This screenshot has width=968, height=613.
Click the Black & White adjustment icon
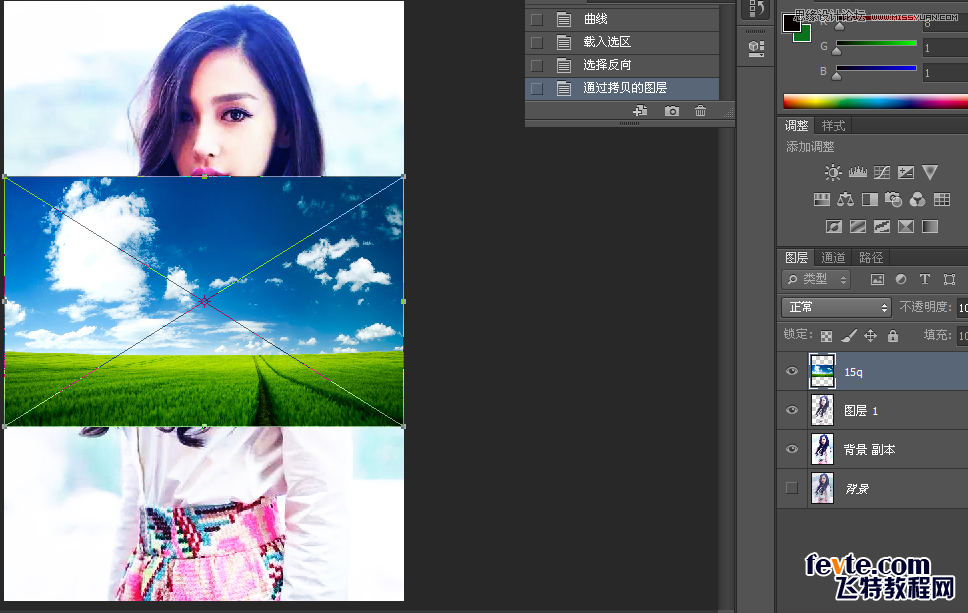(870, 199)
